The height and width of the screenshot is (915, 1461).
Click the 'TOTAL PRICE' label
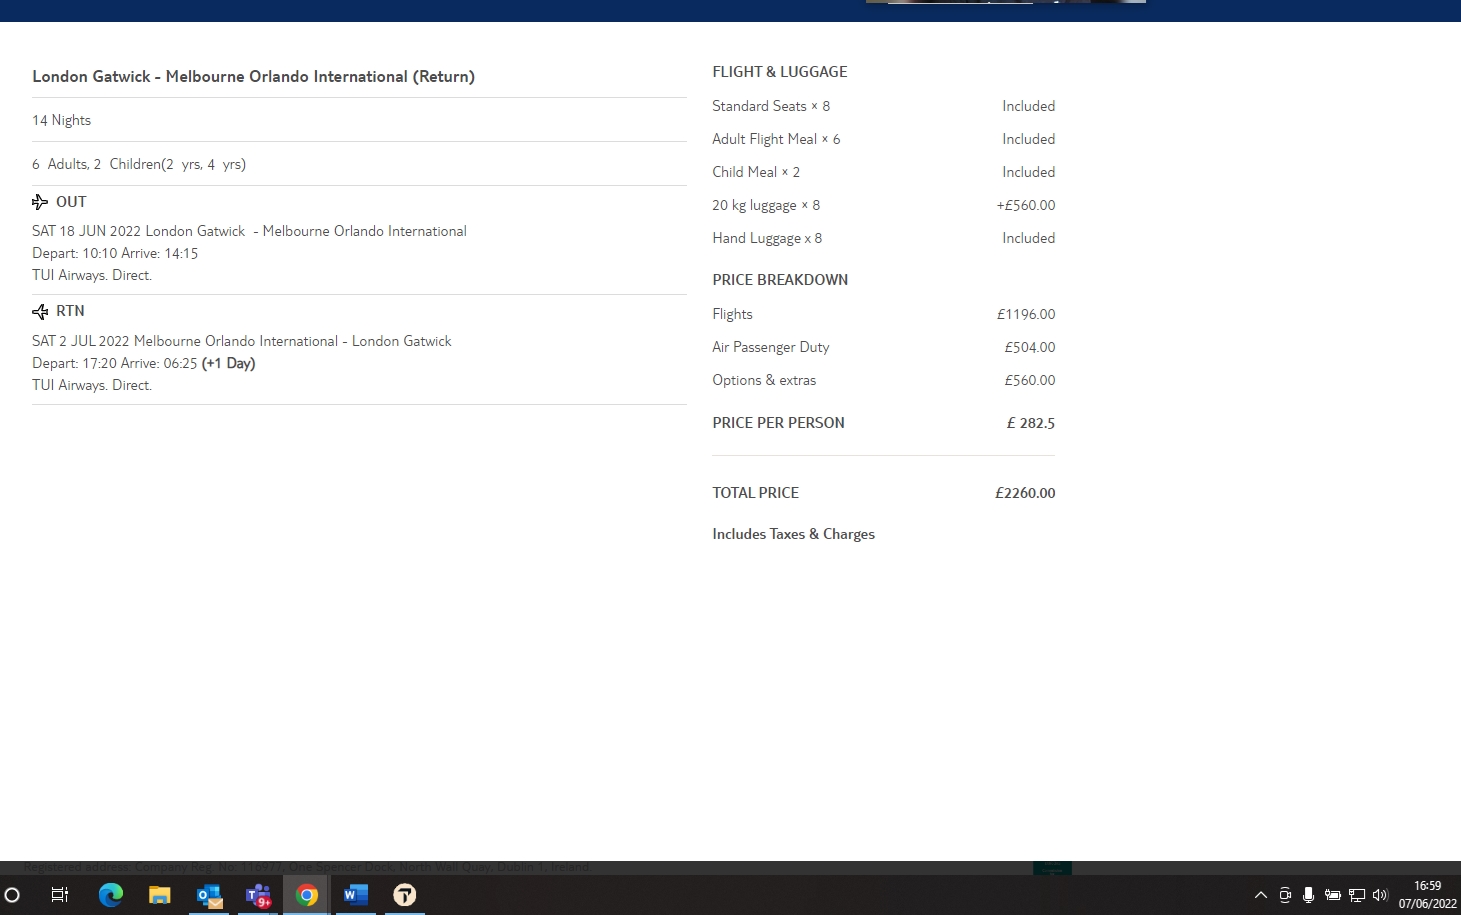[755, 493]
